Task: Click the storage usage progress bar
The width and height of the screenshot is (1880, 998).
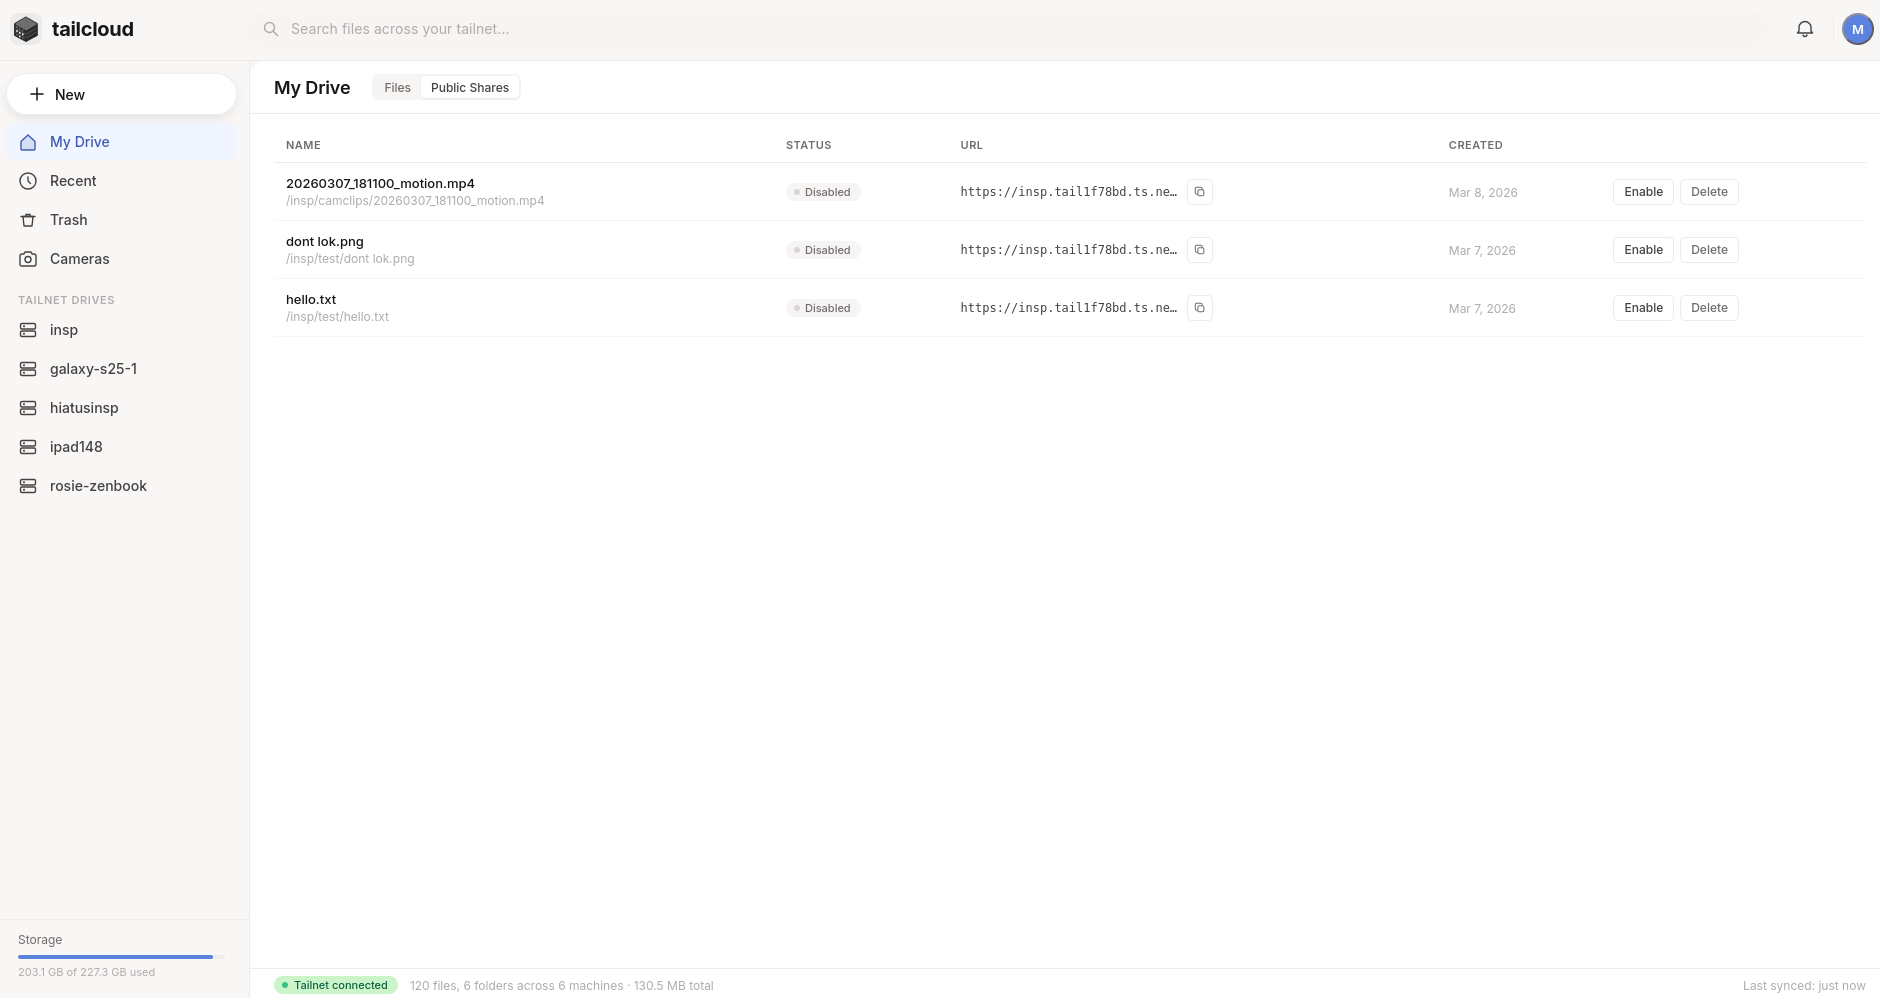Action: [121, 957]
